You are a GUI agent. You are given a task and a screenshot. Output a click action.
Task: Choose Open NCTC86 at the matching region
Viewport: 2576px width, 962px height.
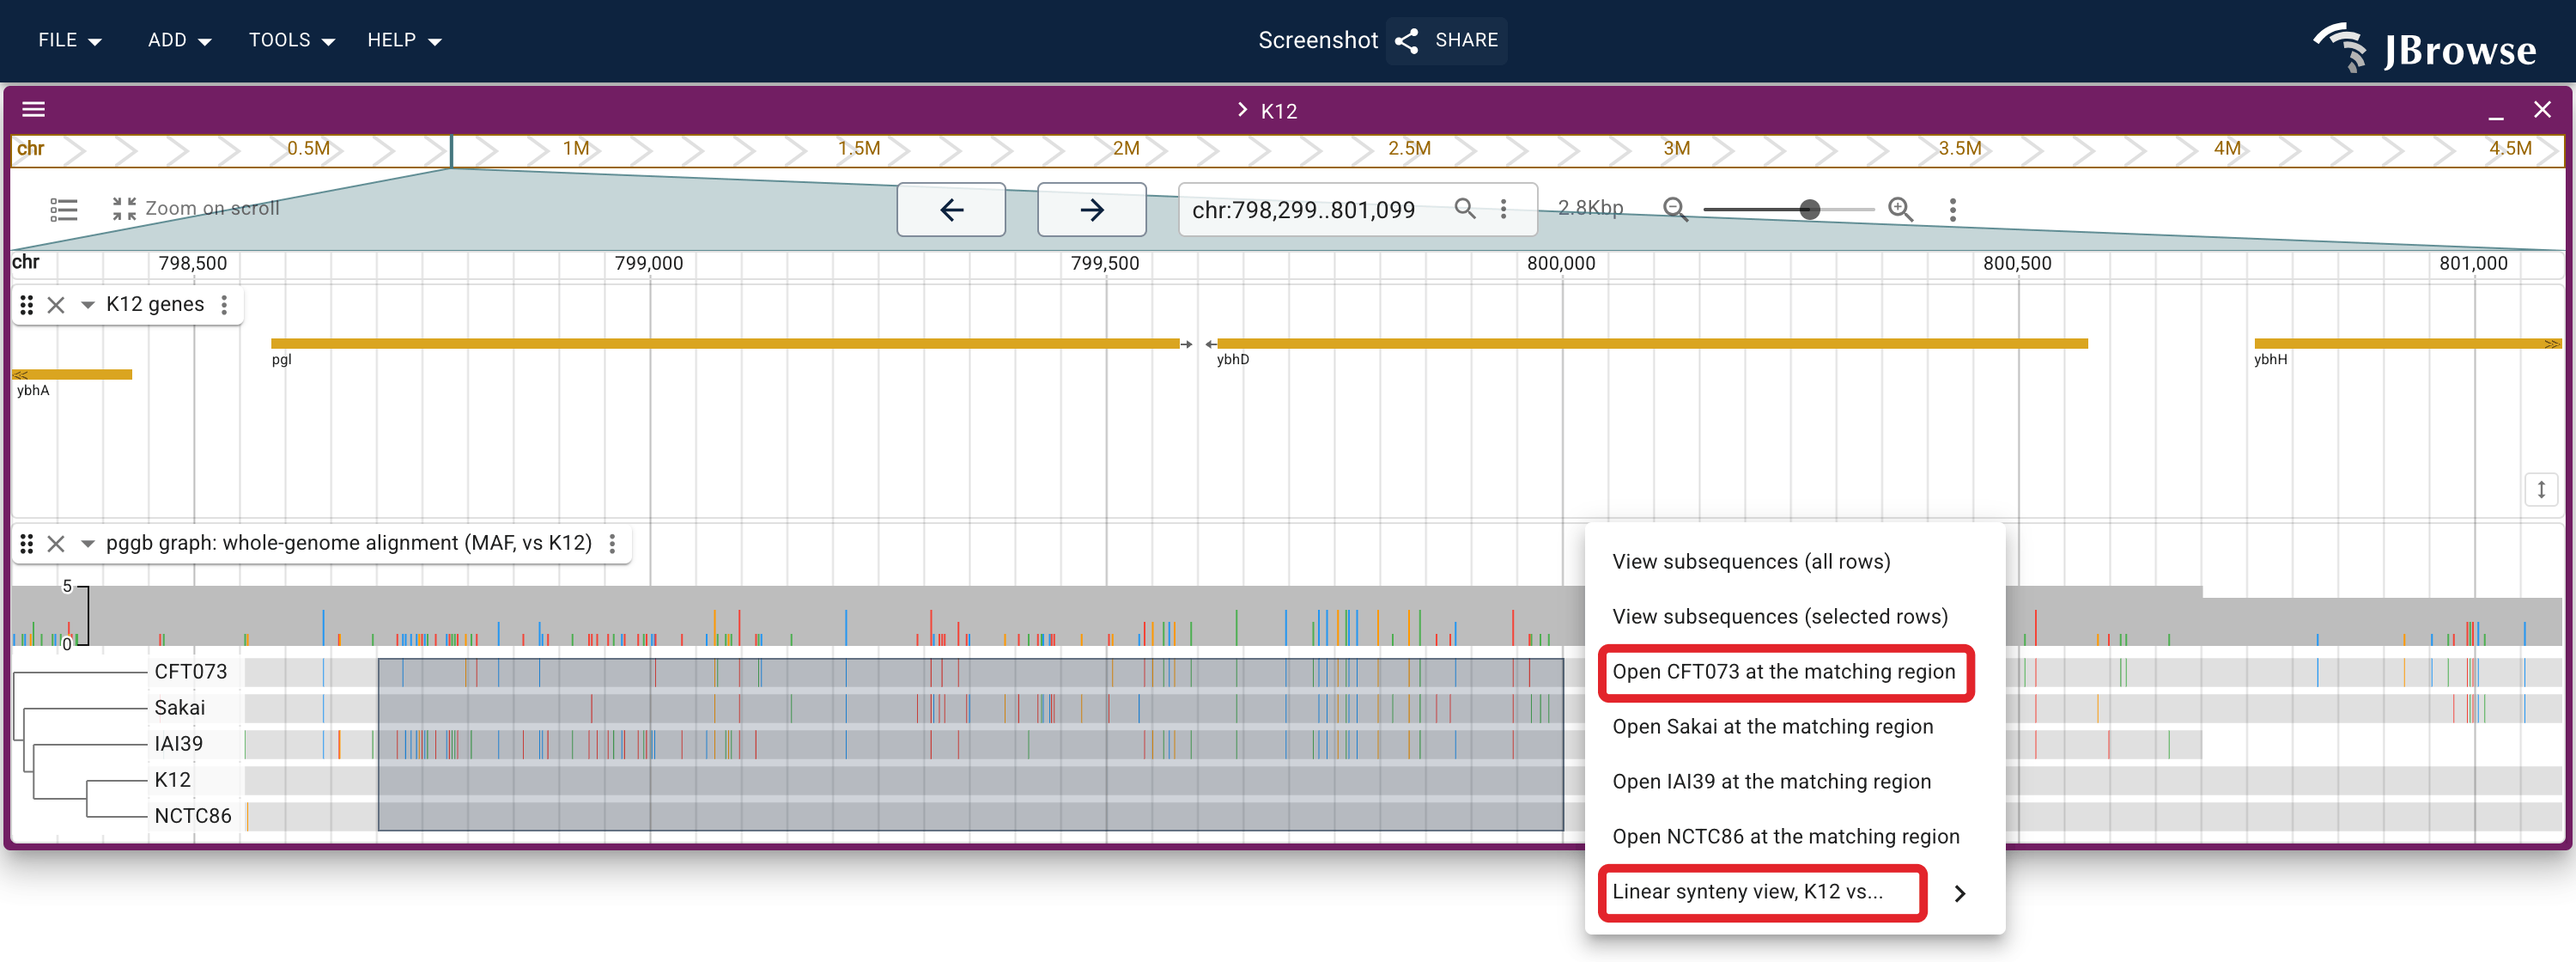click(1794, 836)
